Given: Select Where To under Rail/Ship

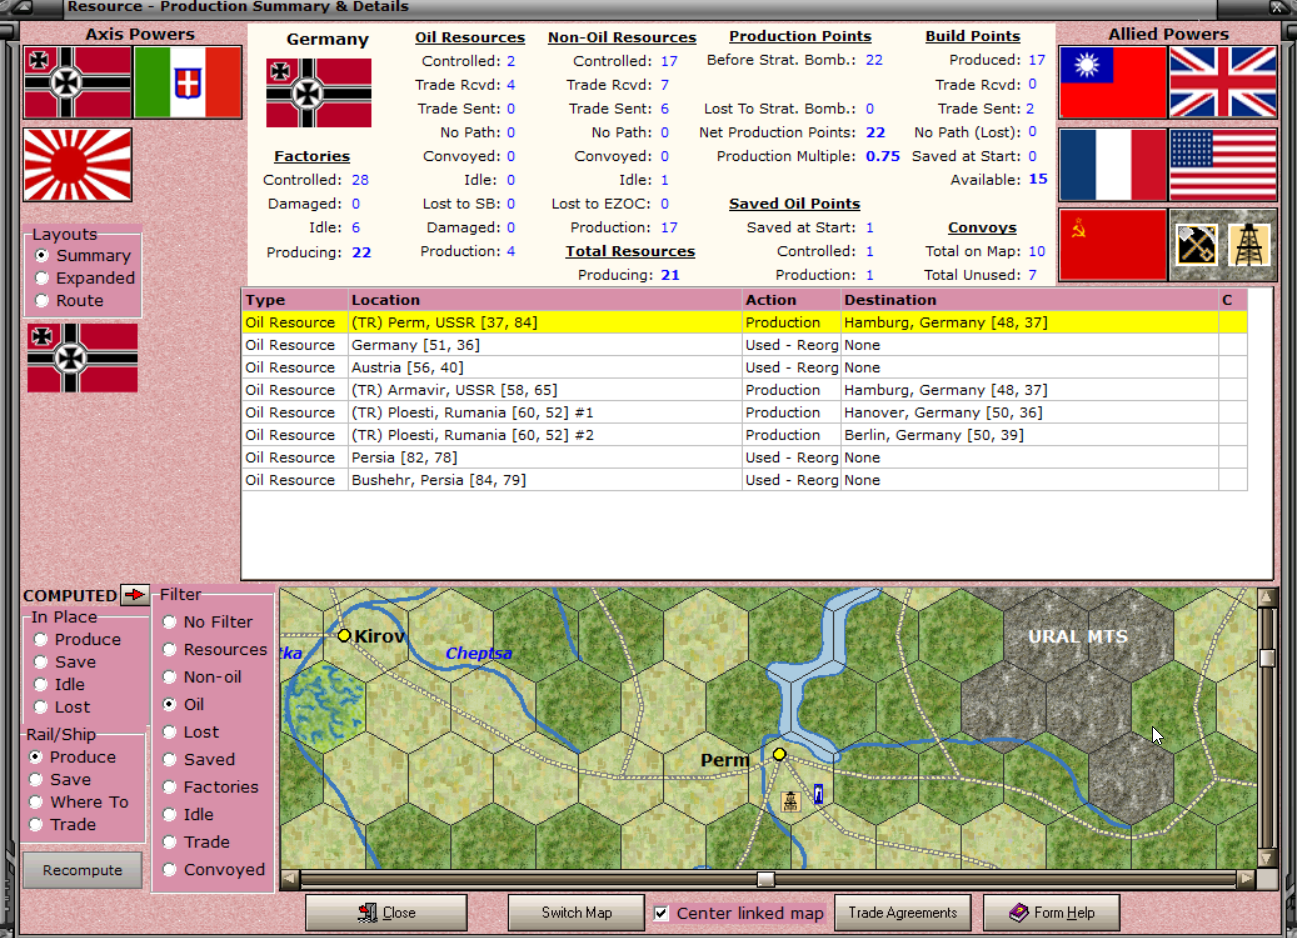Looking at the screenshot, I should (x=79, y=802).
